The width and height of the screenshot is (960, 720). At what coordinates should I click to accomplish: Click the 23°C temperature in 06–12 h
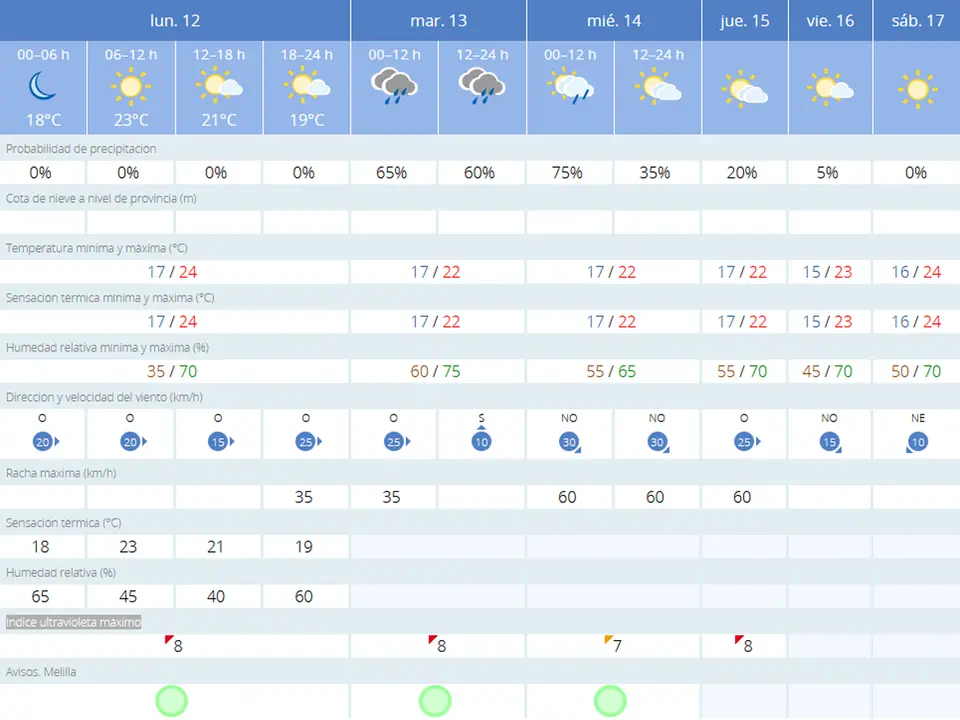click(x=131, y=120)
